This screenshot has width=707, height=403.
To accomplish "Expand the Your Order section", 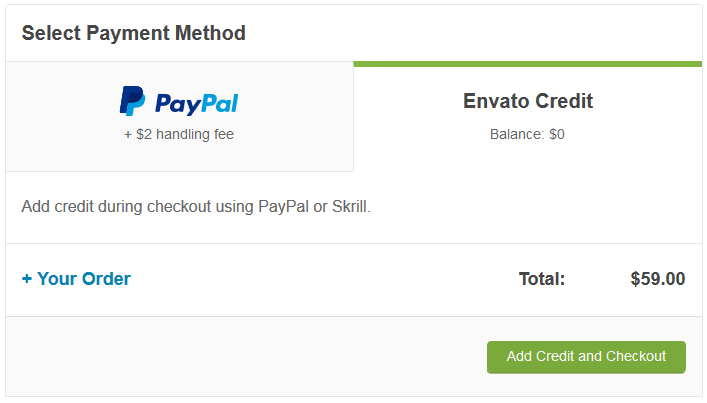I will point(76,279).
